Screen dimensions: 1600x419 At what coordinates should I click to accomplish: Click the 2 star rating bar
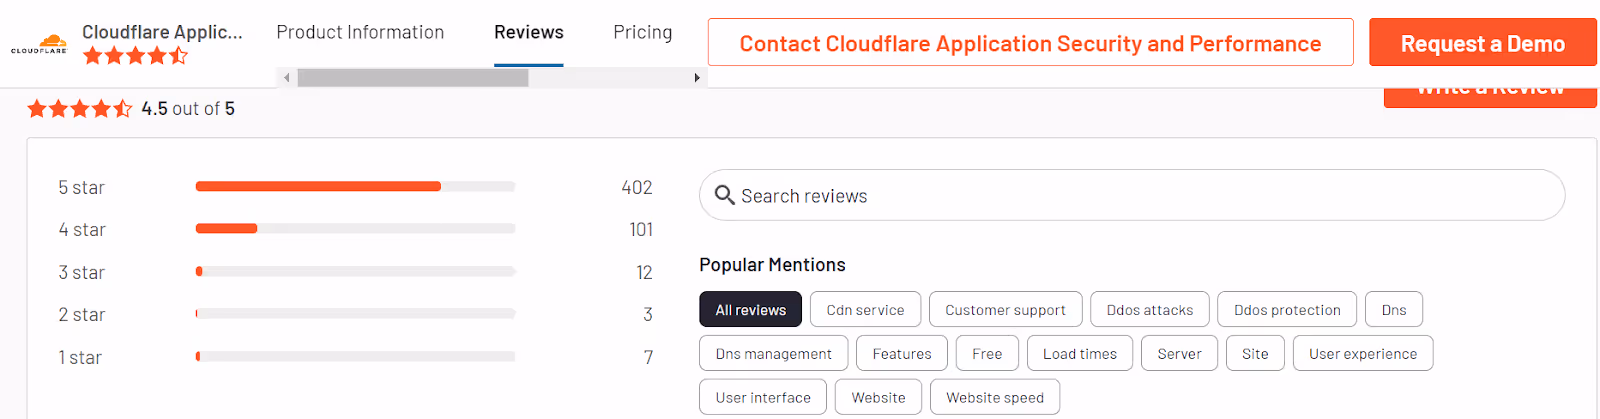click(356, 314)
